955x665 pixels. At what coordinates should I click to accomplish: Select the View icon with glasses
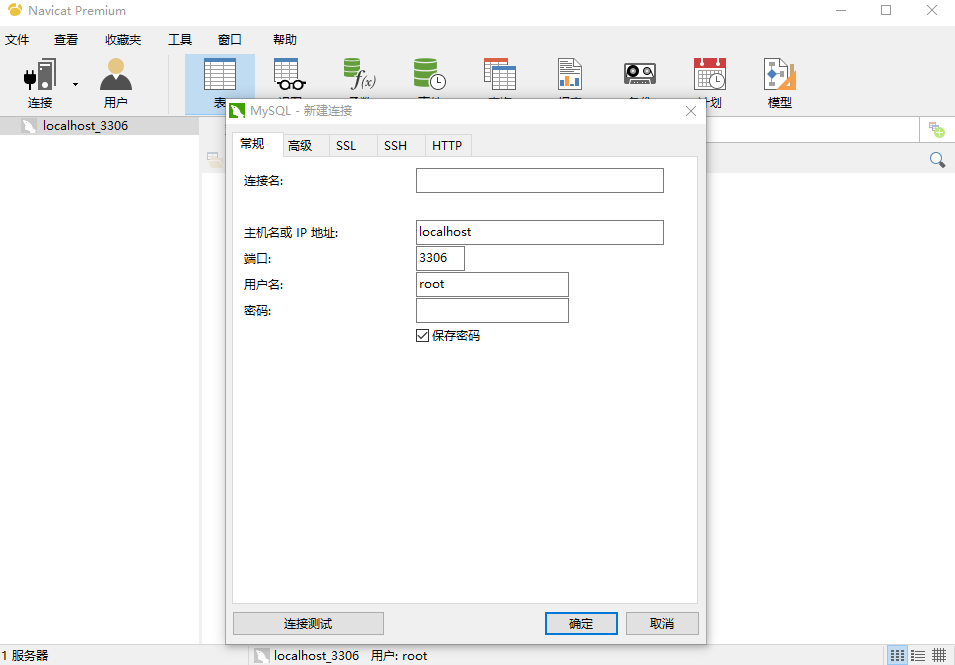click(289, 75)
